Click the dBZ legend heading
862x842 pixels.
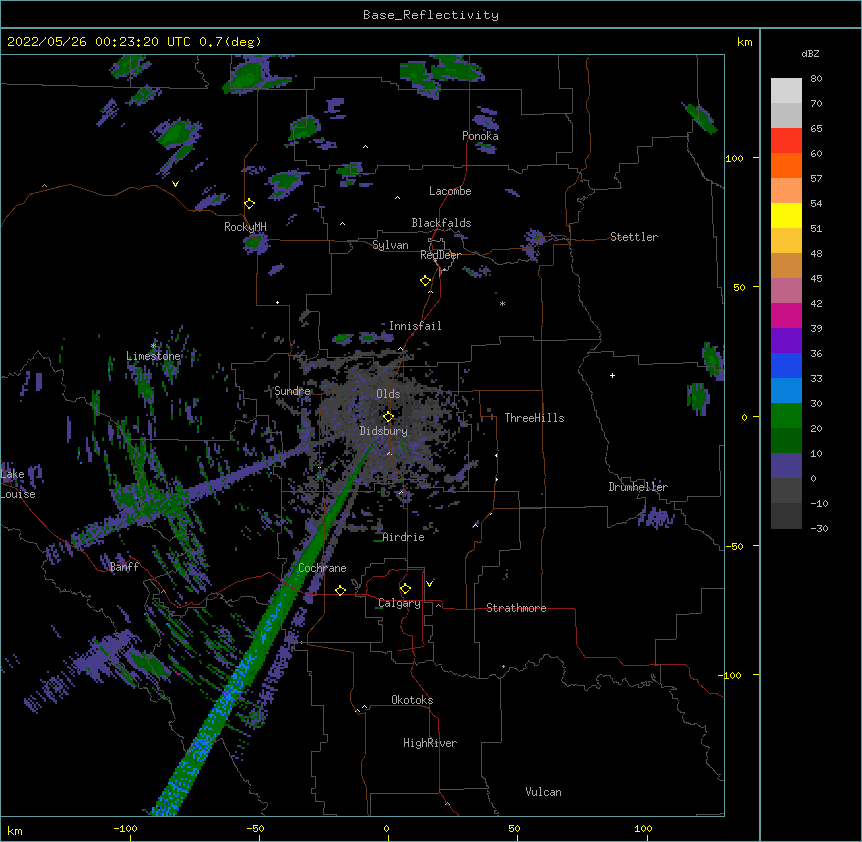810,53
